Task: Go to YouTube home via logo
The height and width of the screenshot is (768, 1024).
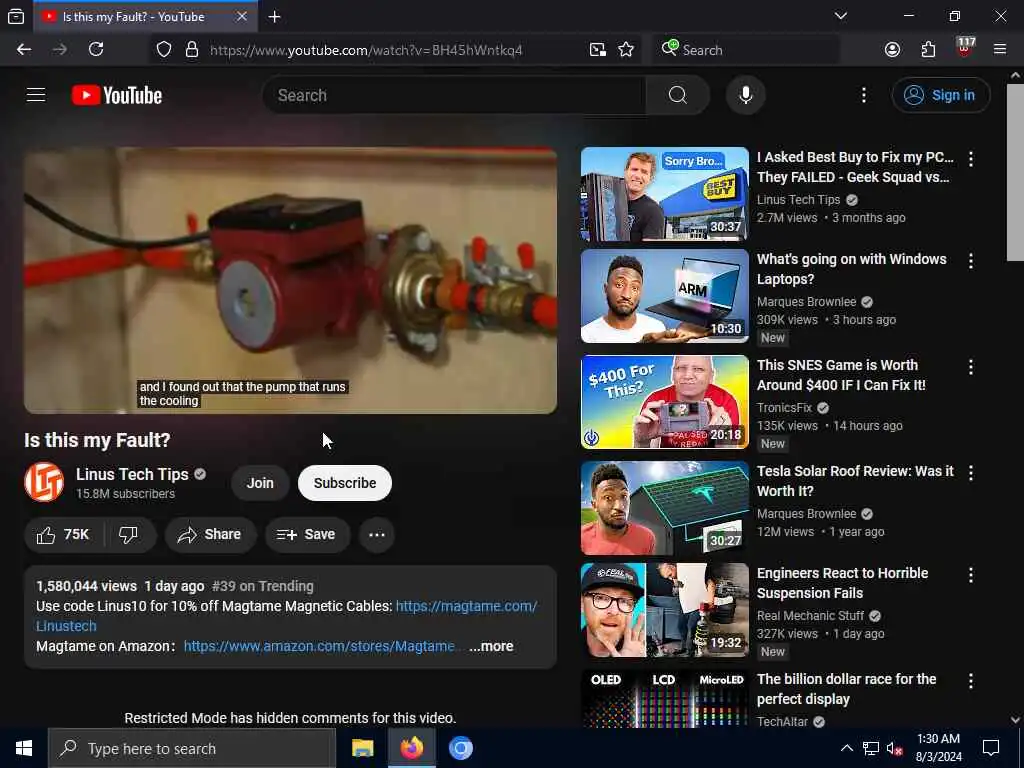Action: point(117,95)
